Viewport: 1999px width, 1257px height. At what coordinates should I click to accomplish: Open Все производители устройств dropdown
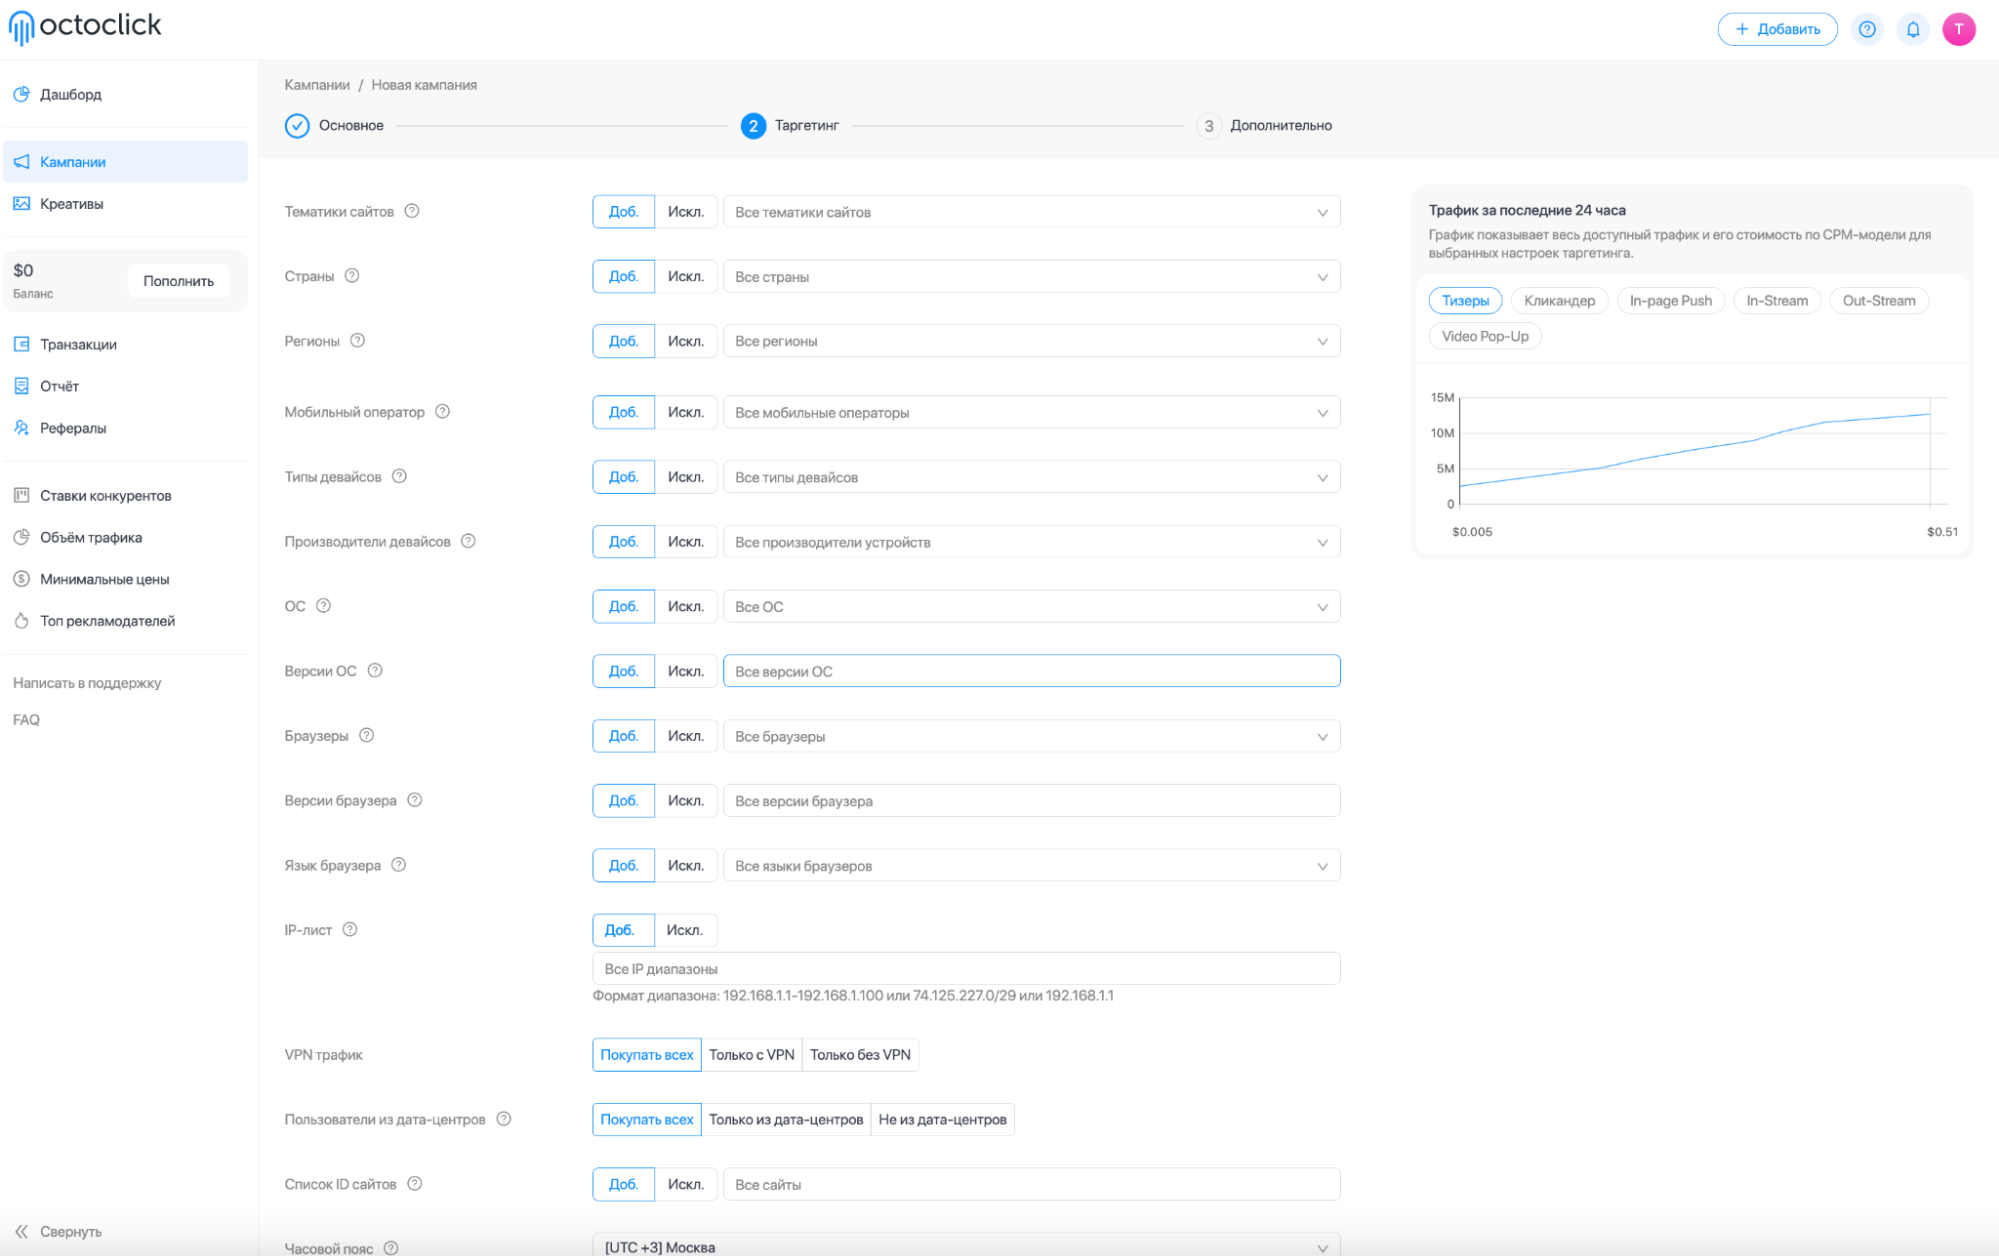click(x=1031, y=542)
